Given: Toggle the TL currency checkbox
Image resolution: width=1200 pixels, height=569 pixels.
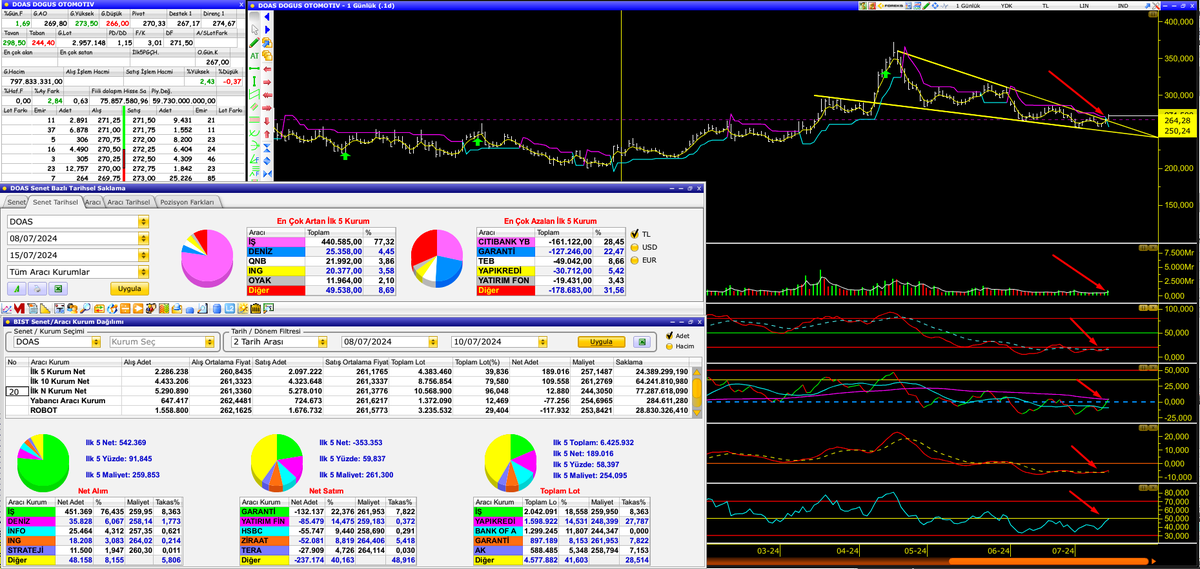Looking at the screenshot, I should [x=633, y=234].
